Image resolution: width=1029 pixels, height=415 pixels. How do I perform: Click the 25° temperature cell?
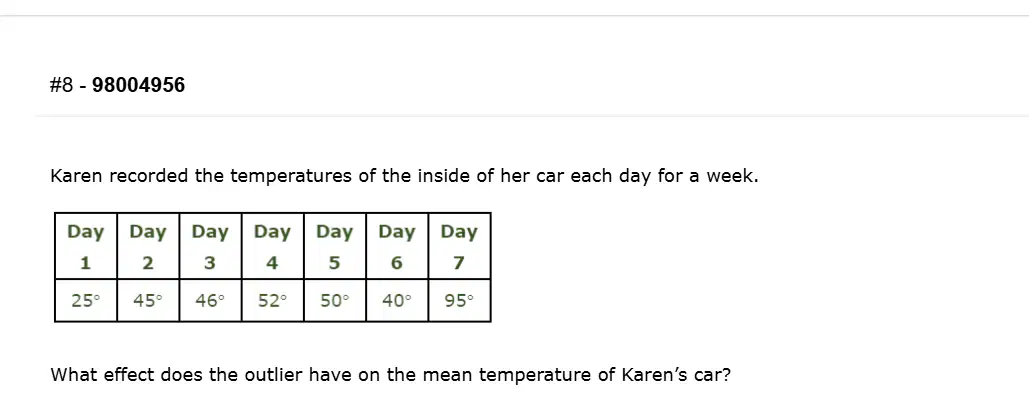tap(86, 301)
